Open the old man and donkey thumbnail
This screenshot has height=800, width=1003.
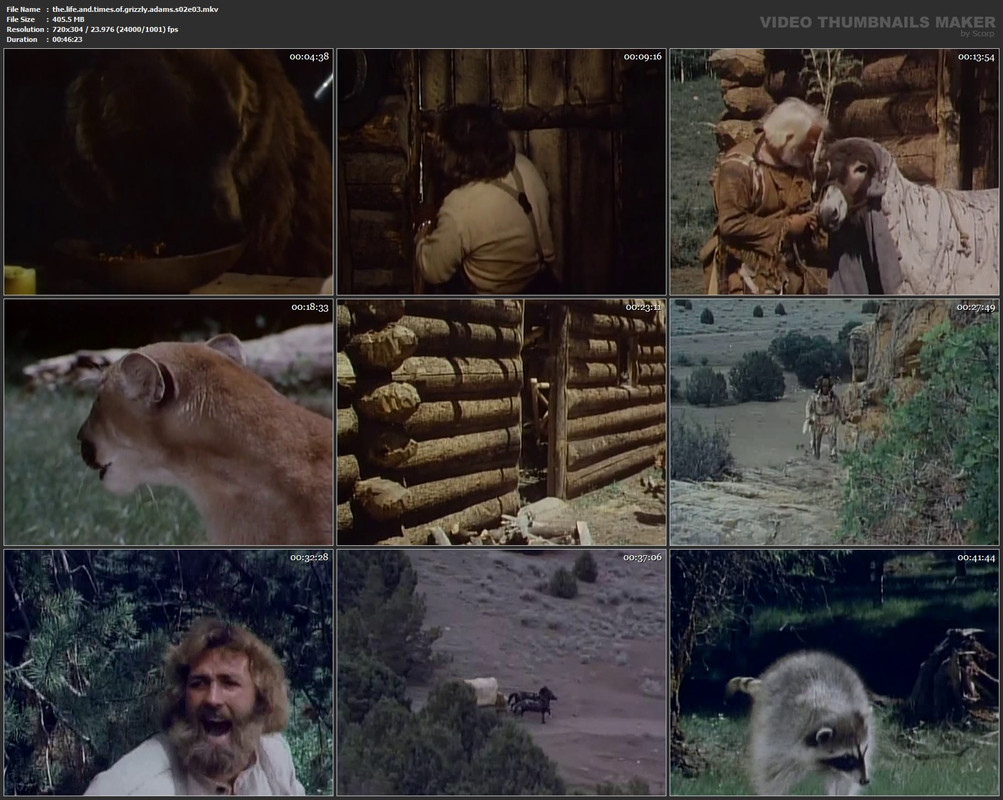click(834, 172)
